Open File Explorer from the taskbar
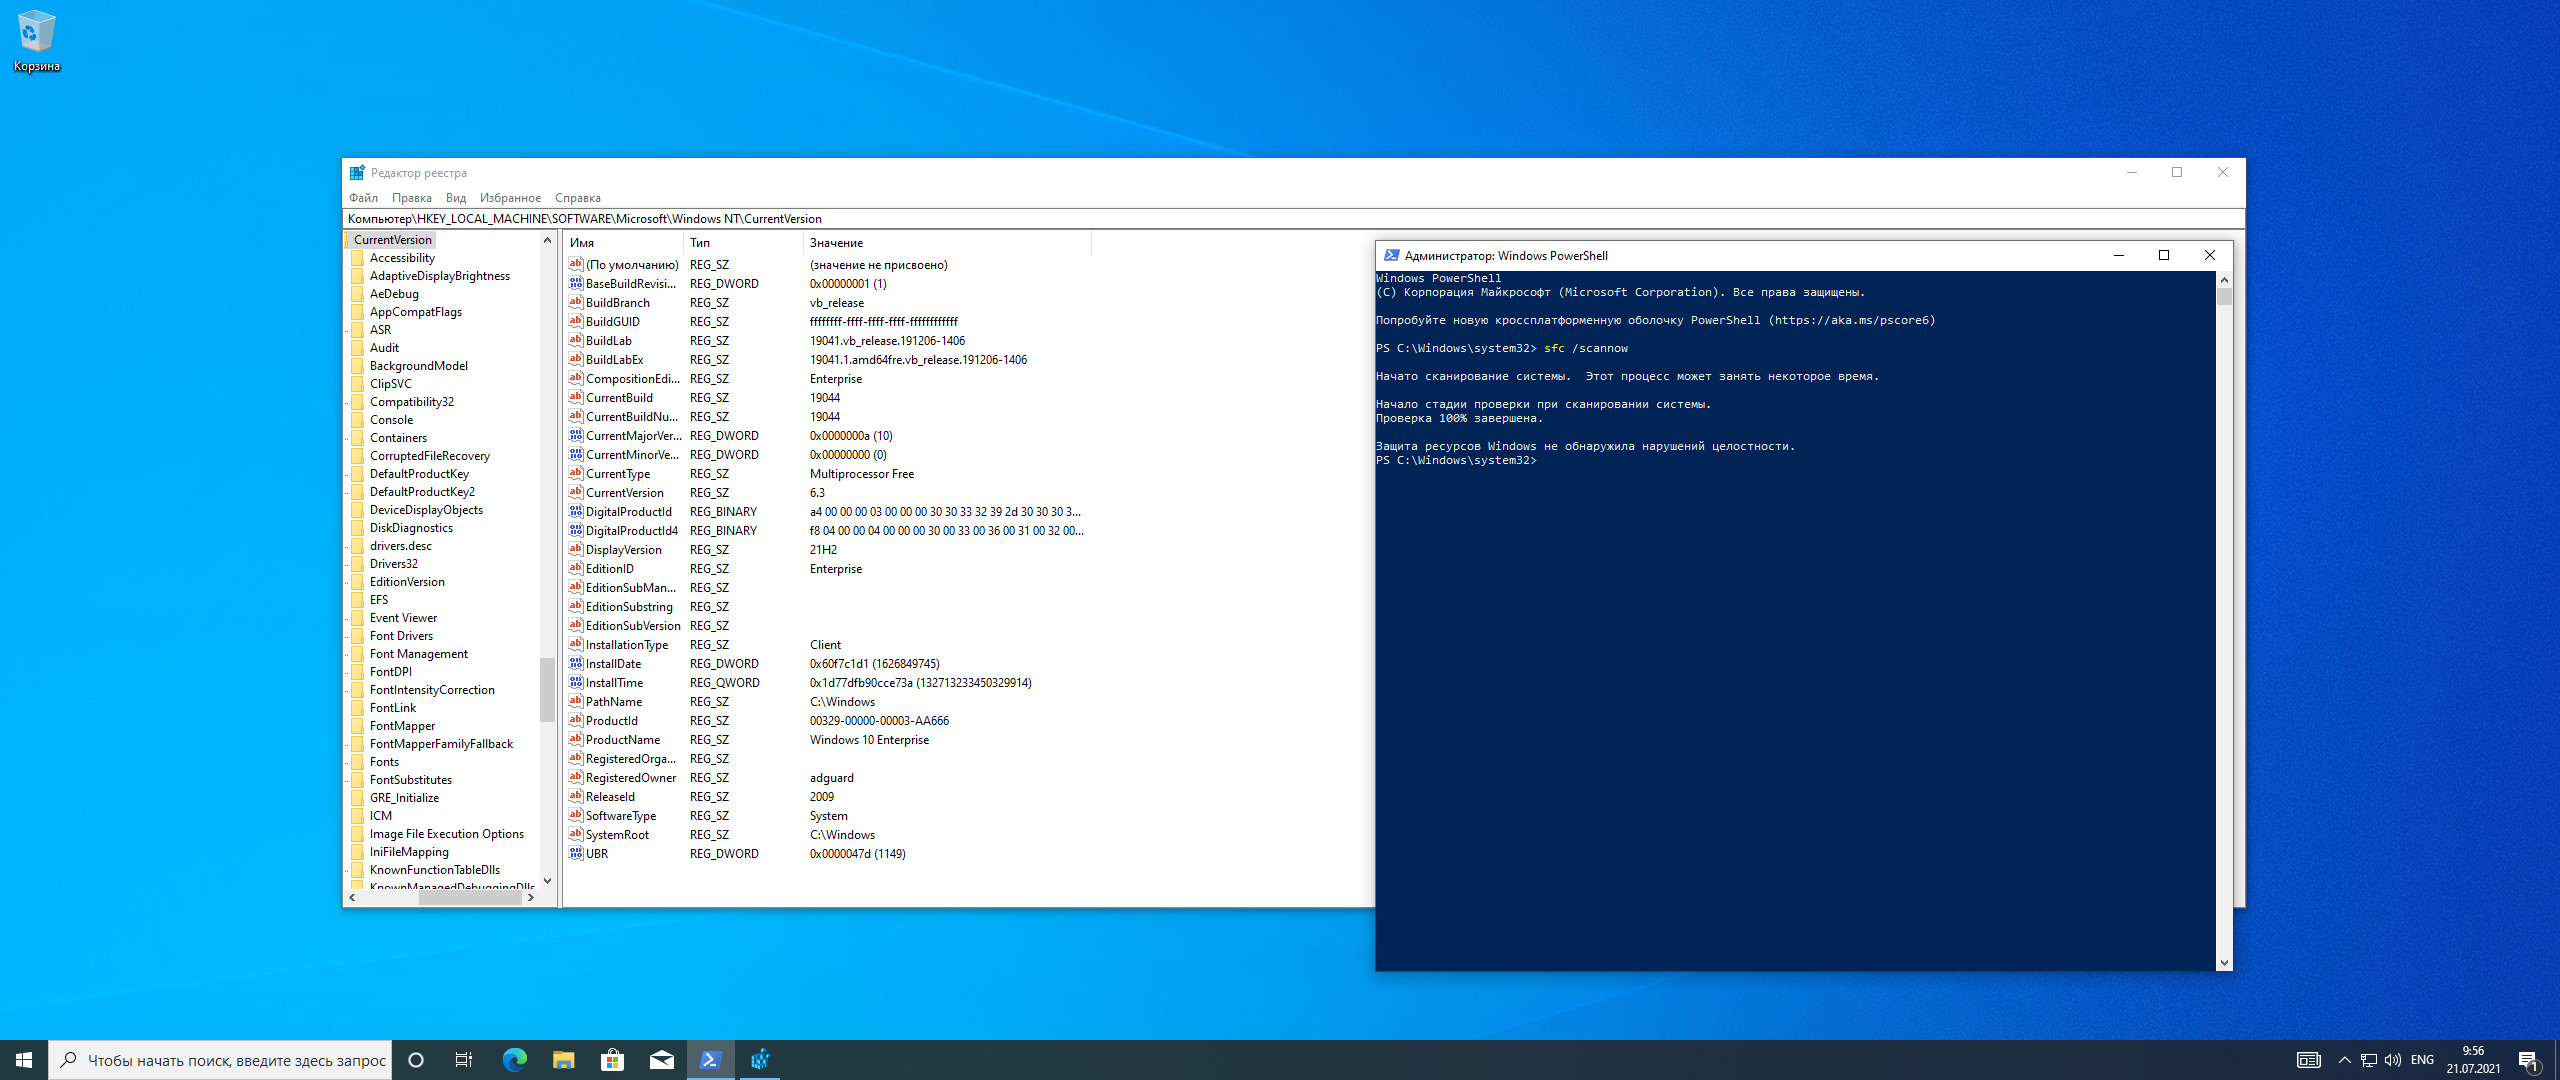2560x1080 pixels. coord(563,1060)
